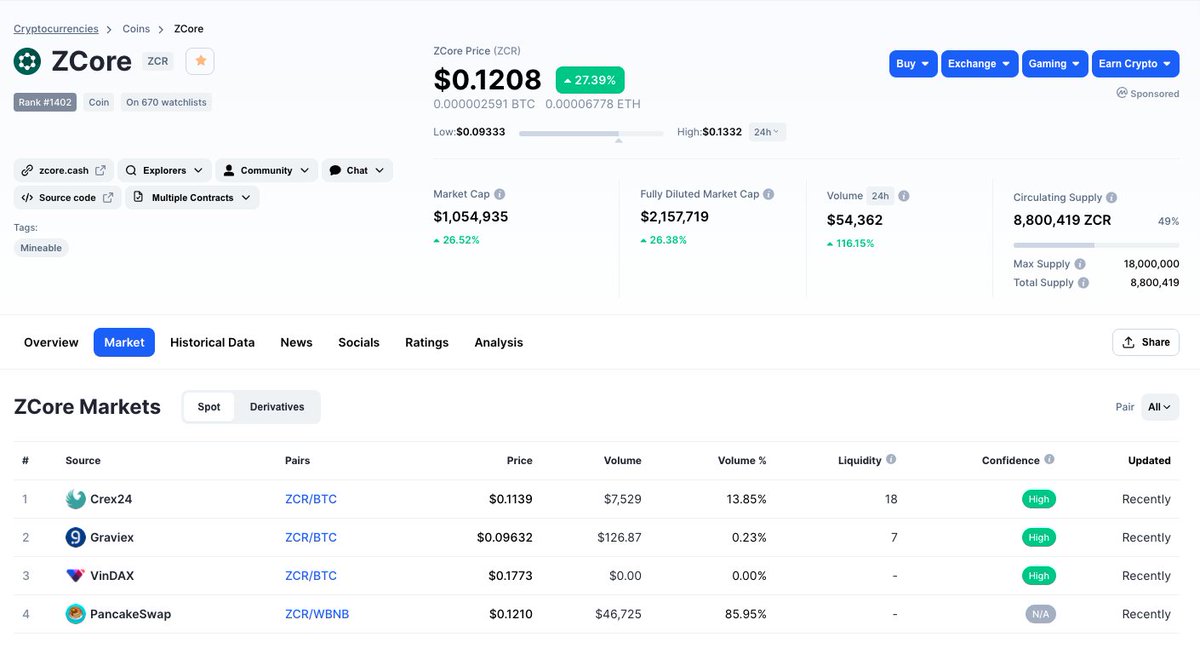
Task: Click Max Supply info icon
Action: 1080,264
